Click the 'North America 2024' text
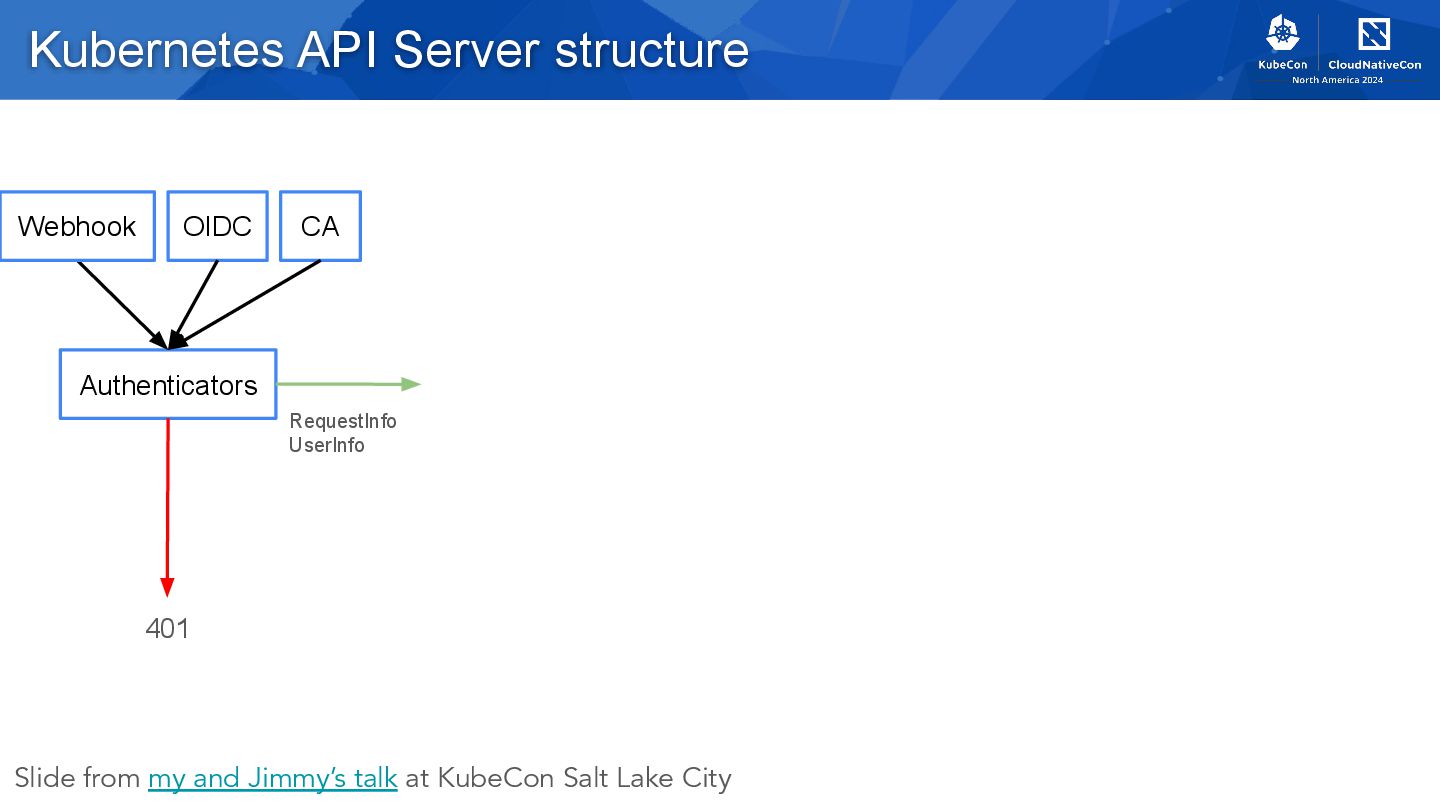 [1337, 80]
